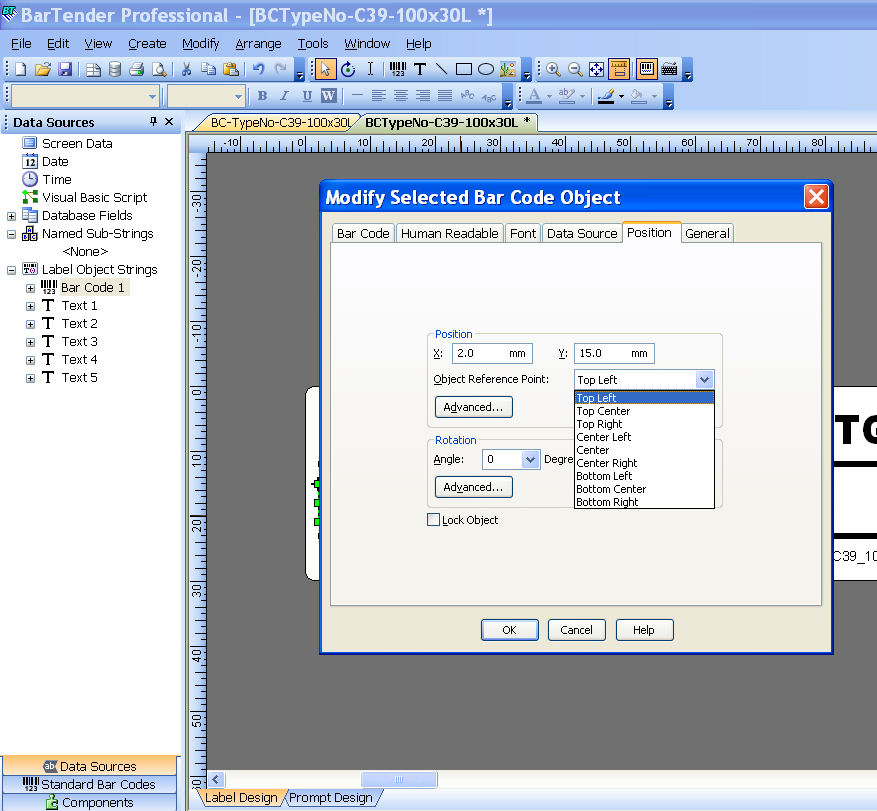Select the pointer arrow tool
This screenshot has width=877, height=811.
[x=325, y=69]
